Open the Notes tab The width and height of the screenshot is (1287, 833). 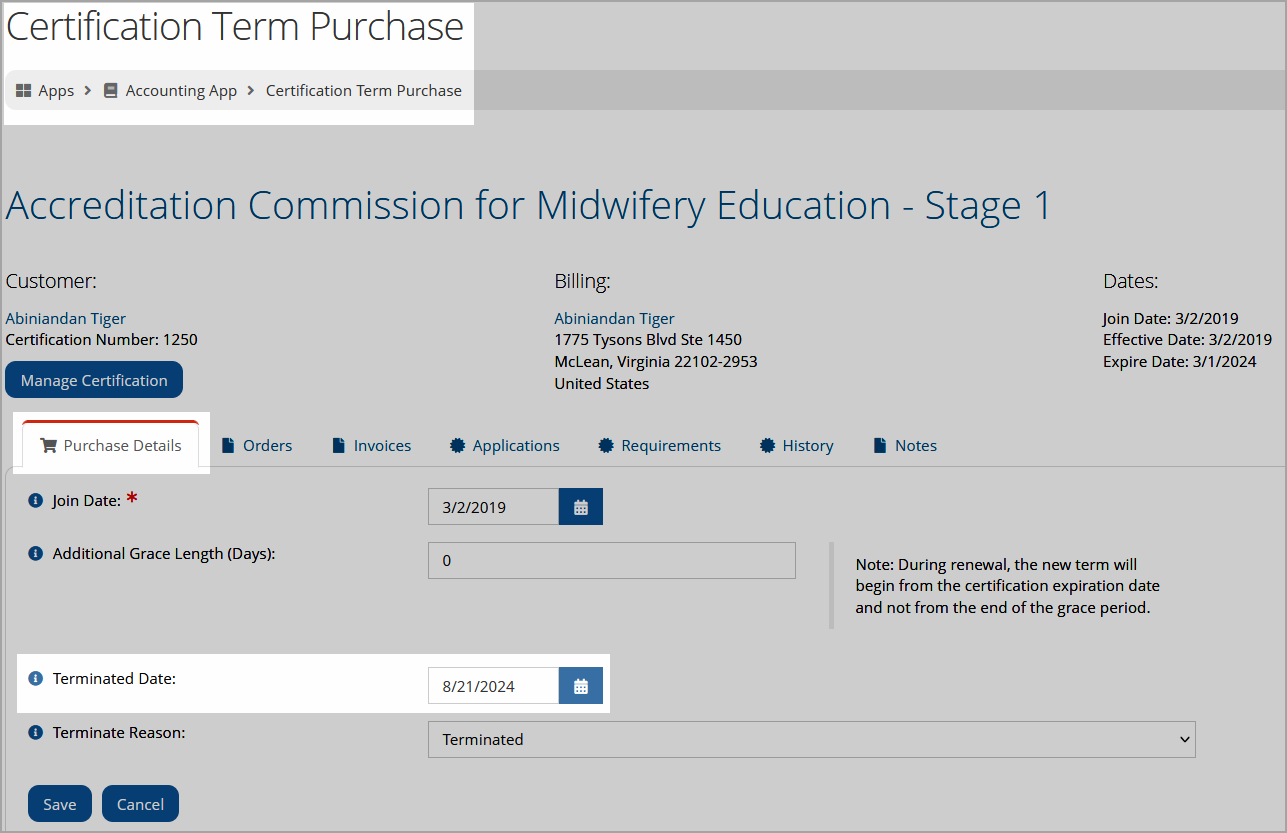pyautogui.click(x=906, y=445)
